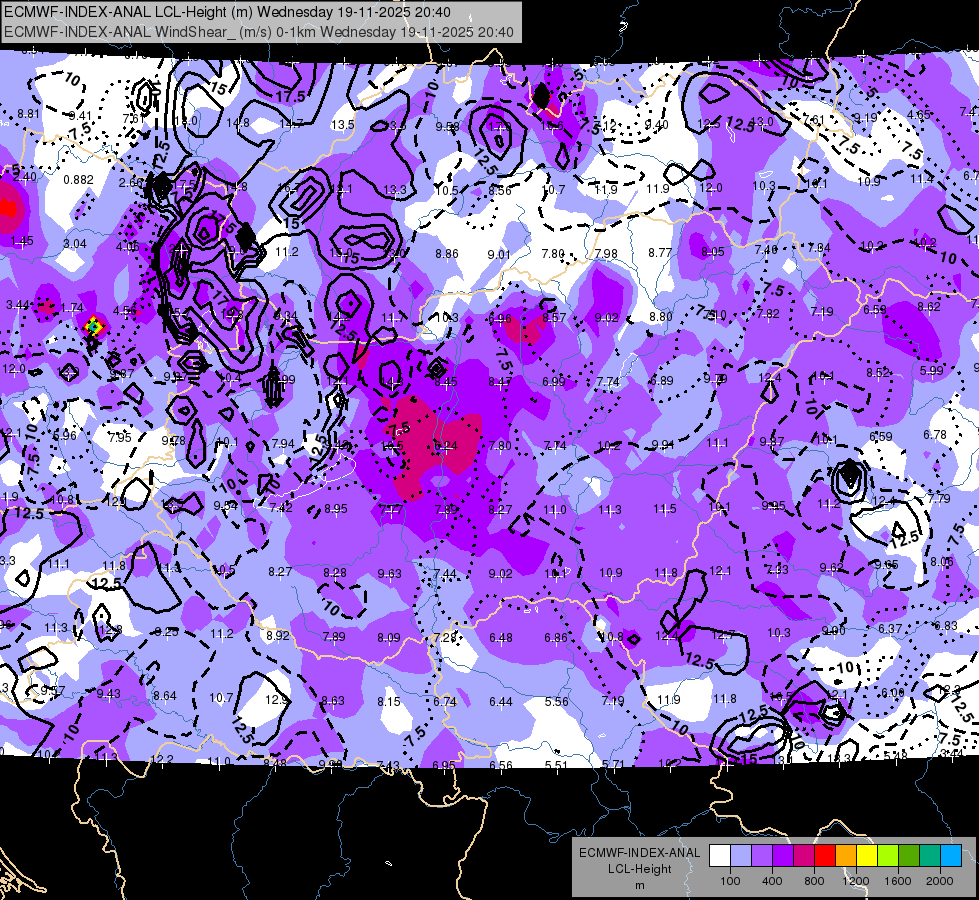Click the light lavender legend swatch
The height and width of the screenshot is (900, 979).
click(741, 856)
